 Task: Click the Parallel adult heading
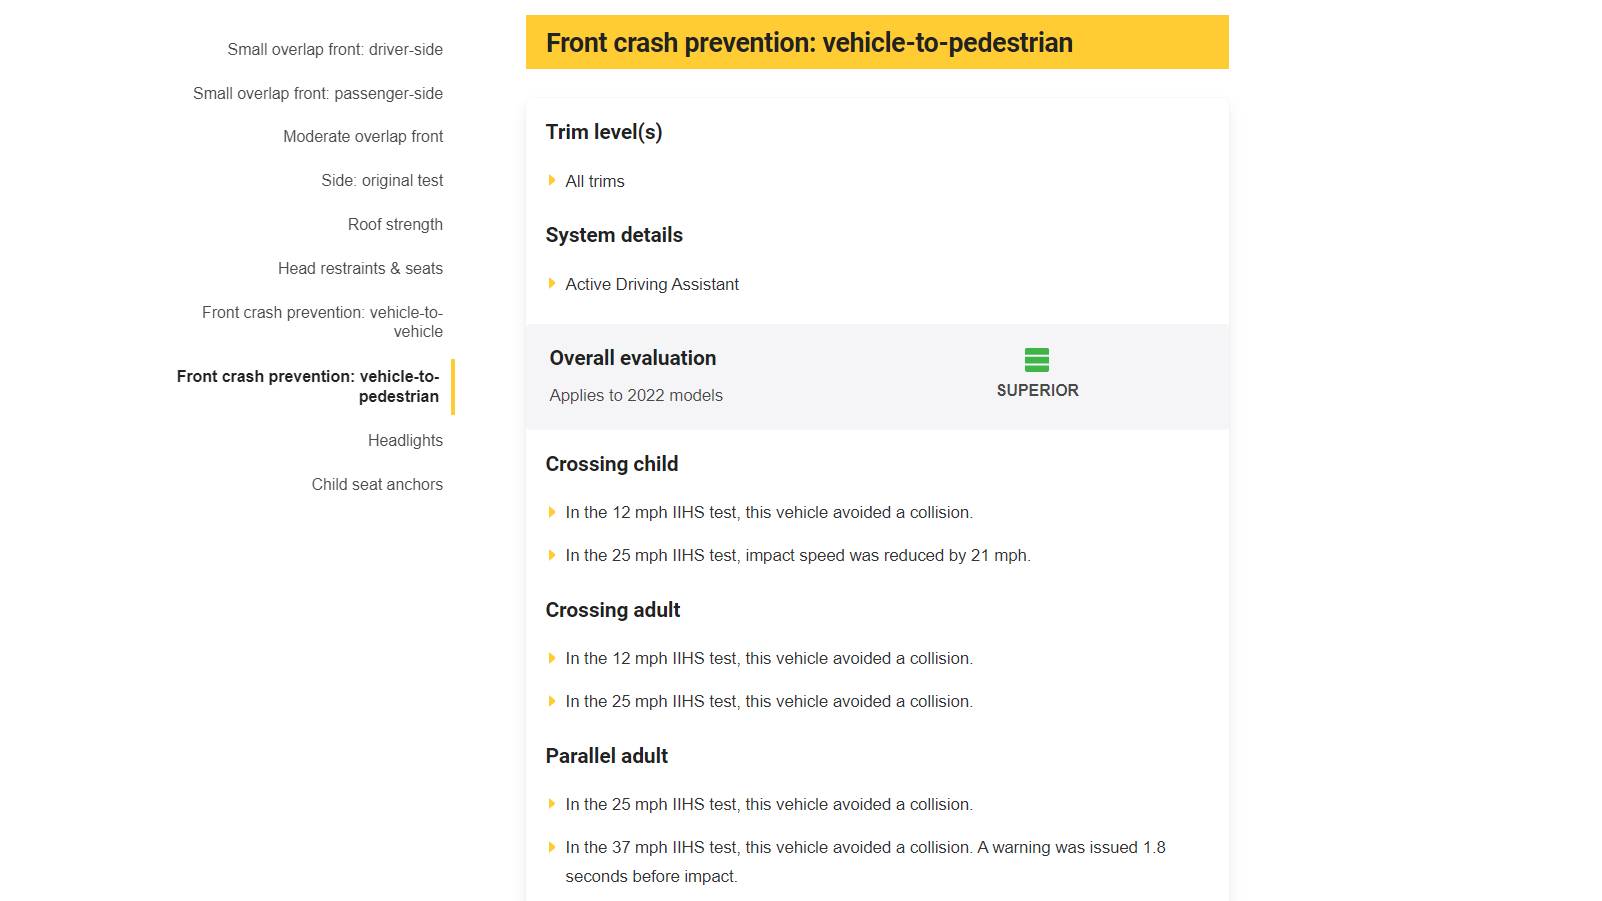point(607,756)
